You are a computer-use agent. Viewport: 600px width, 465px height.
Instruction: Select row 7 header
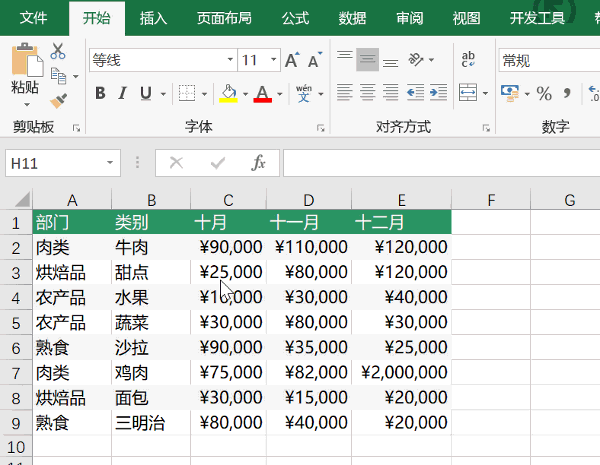coord(16,373)
